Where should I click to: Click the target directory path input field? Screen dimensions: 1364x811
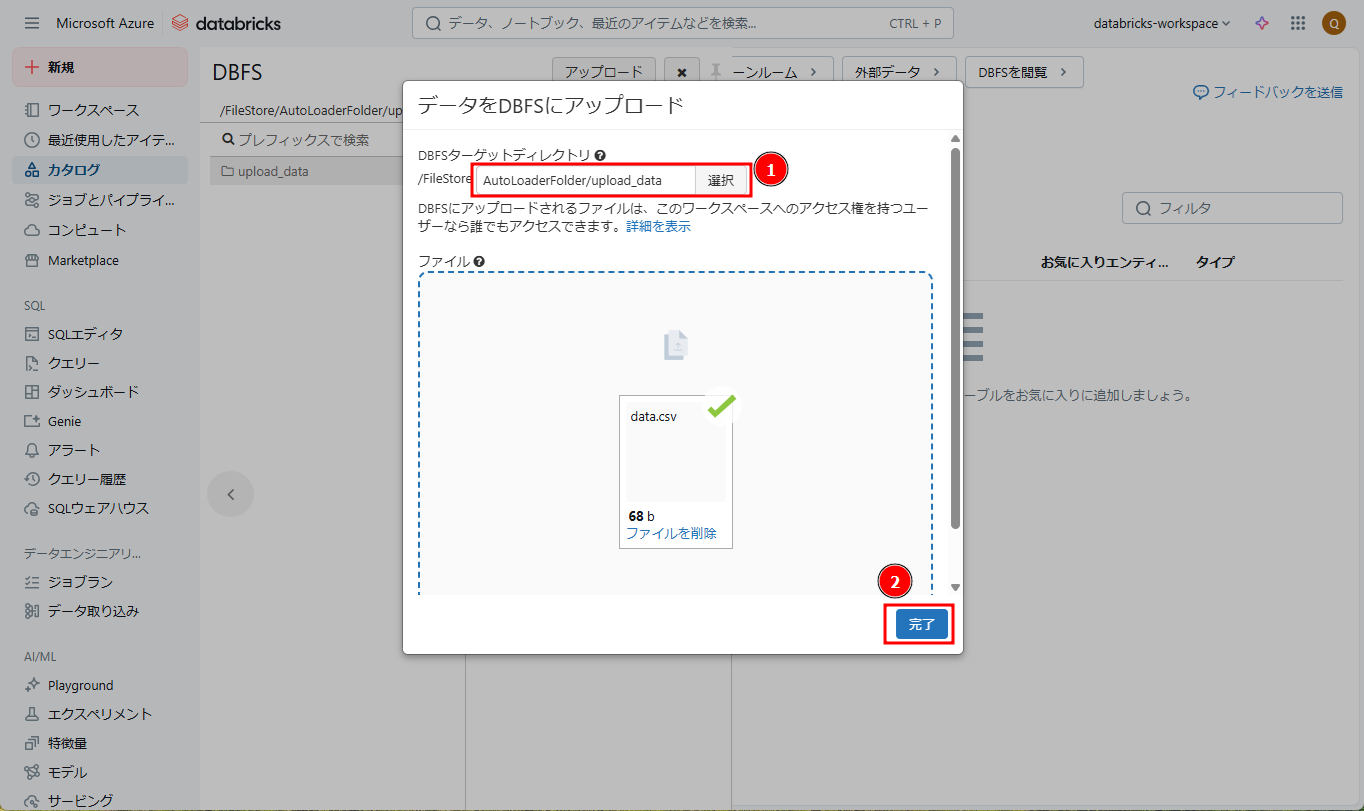click(x=585, y=180)
